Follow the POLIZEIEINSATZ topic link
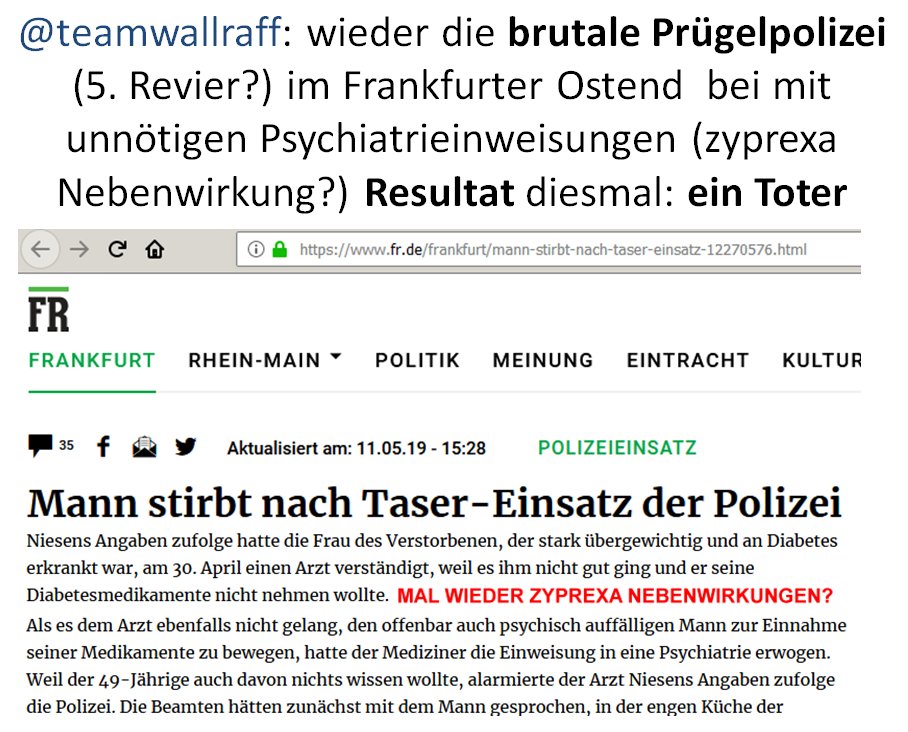 pos(617,448)
